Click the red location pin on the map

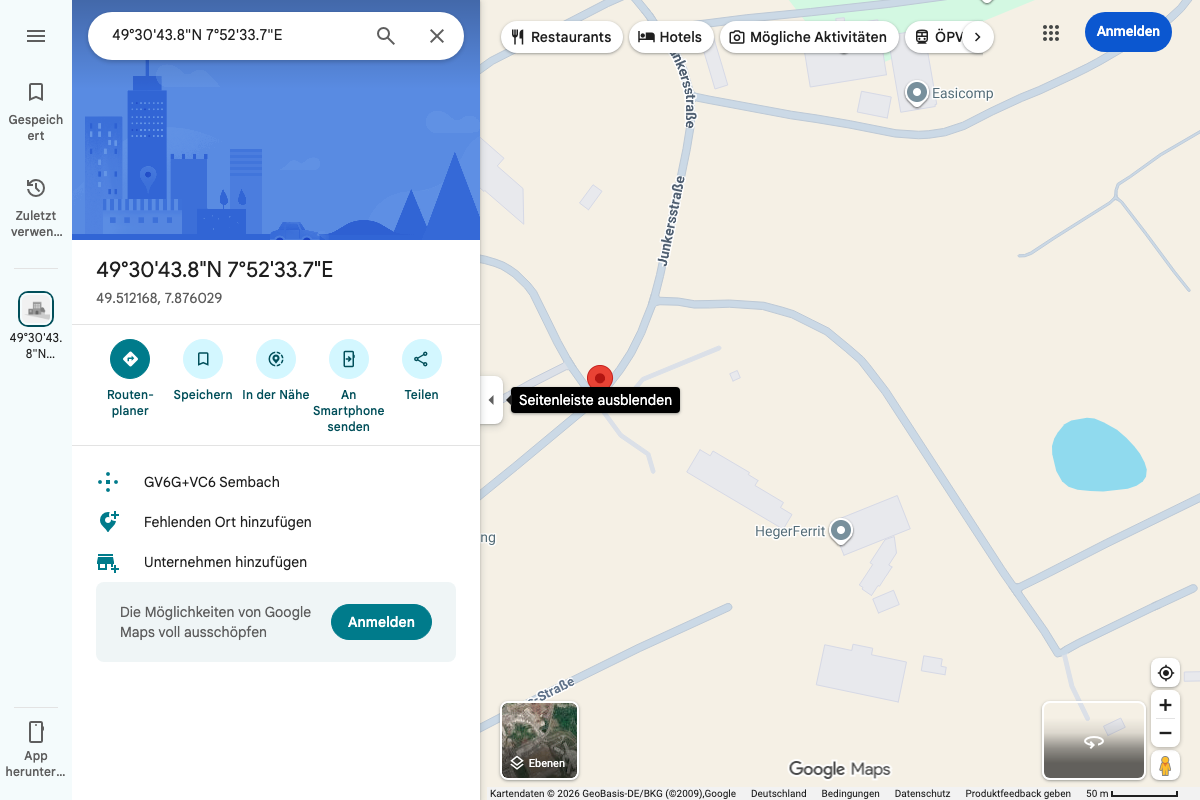pos(600,378)
